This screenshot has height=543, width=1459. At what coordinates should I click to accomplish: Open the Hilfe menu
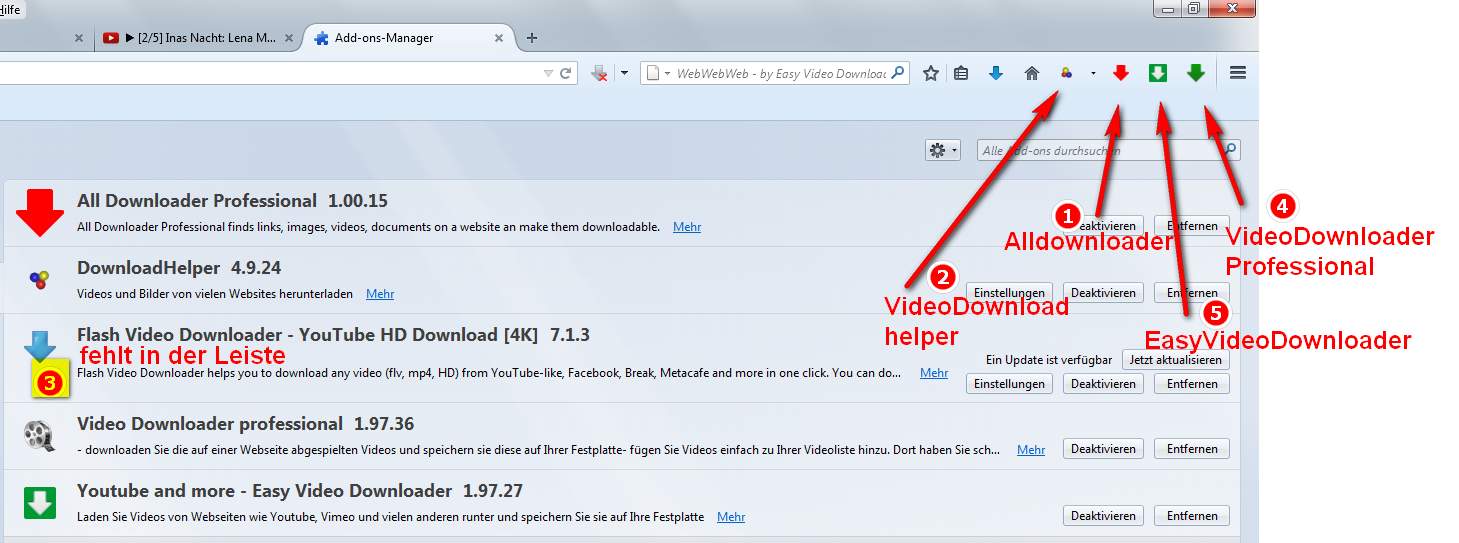point(8,9)
